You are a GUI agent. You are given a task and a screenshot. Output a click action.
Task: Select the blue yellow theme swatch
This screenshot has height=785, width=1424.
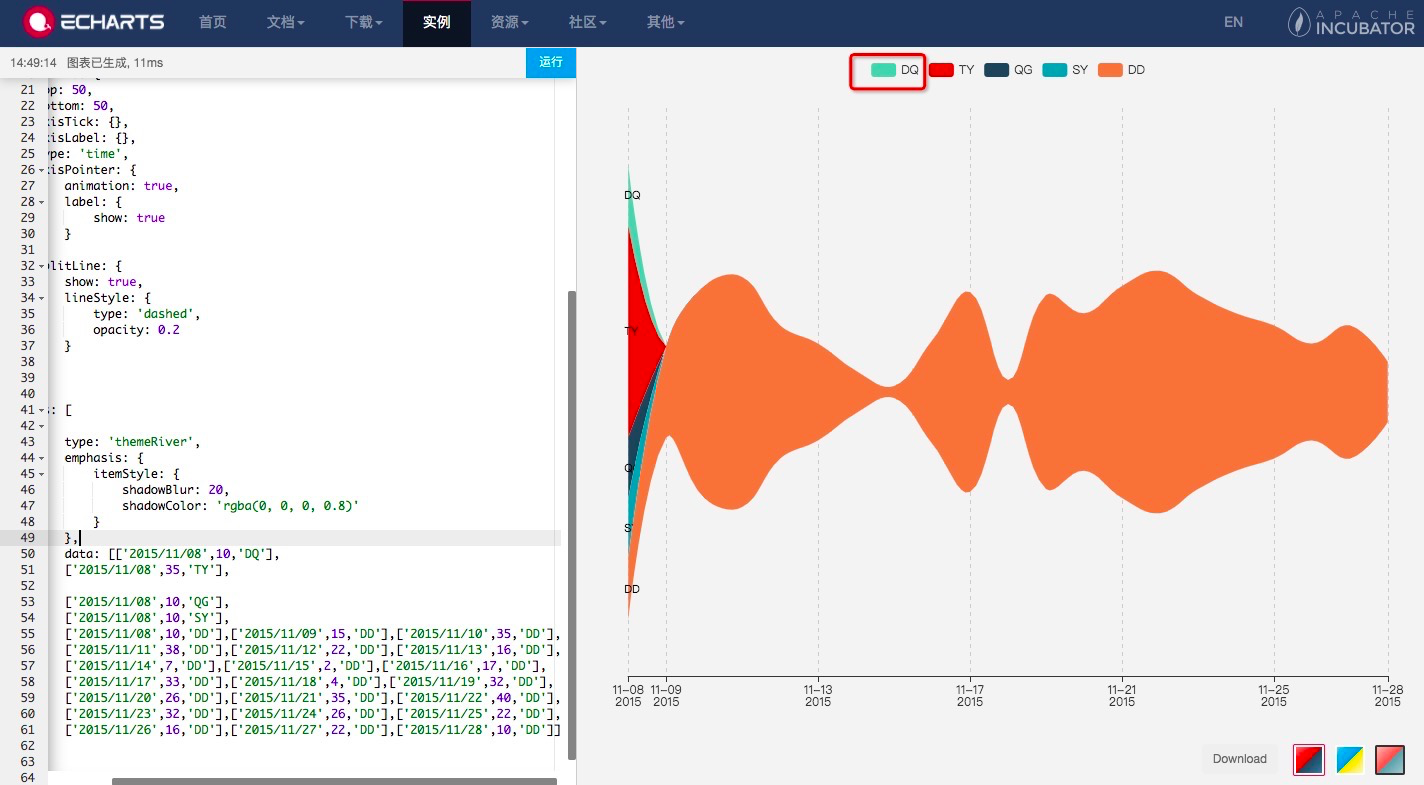pyautogui.click(x=1350, y=759)
